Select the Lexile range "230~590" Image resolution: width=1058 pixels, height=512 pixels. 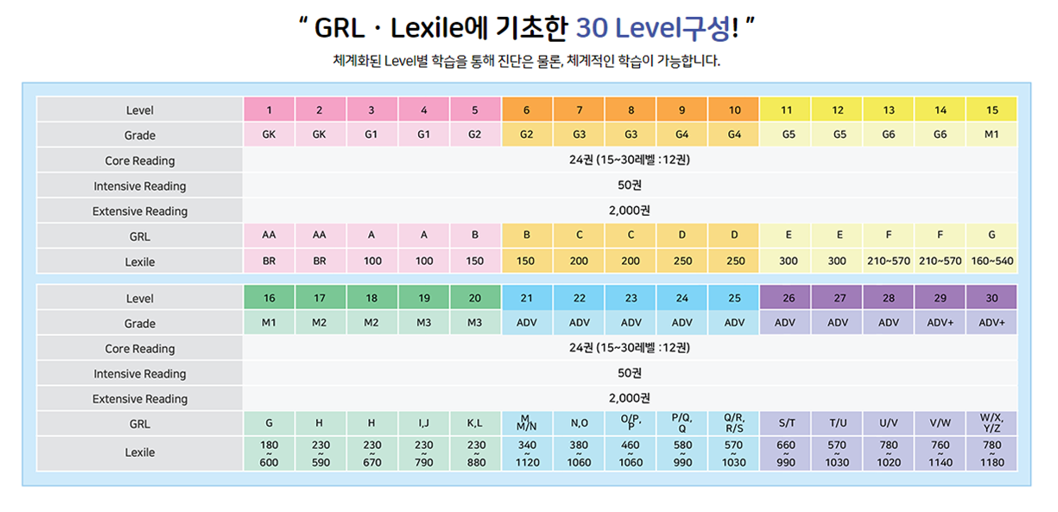point(321,454)
